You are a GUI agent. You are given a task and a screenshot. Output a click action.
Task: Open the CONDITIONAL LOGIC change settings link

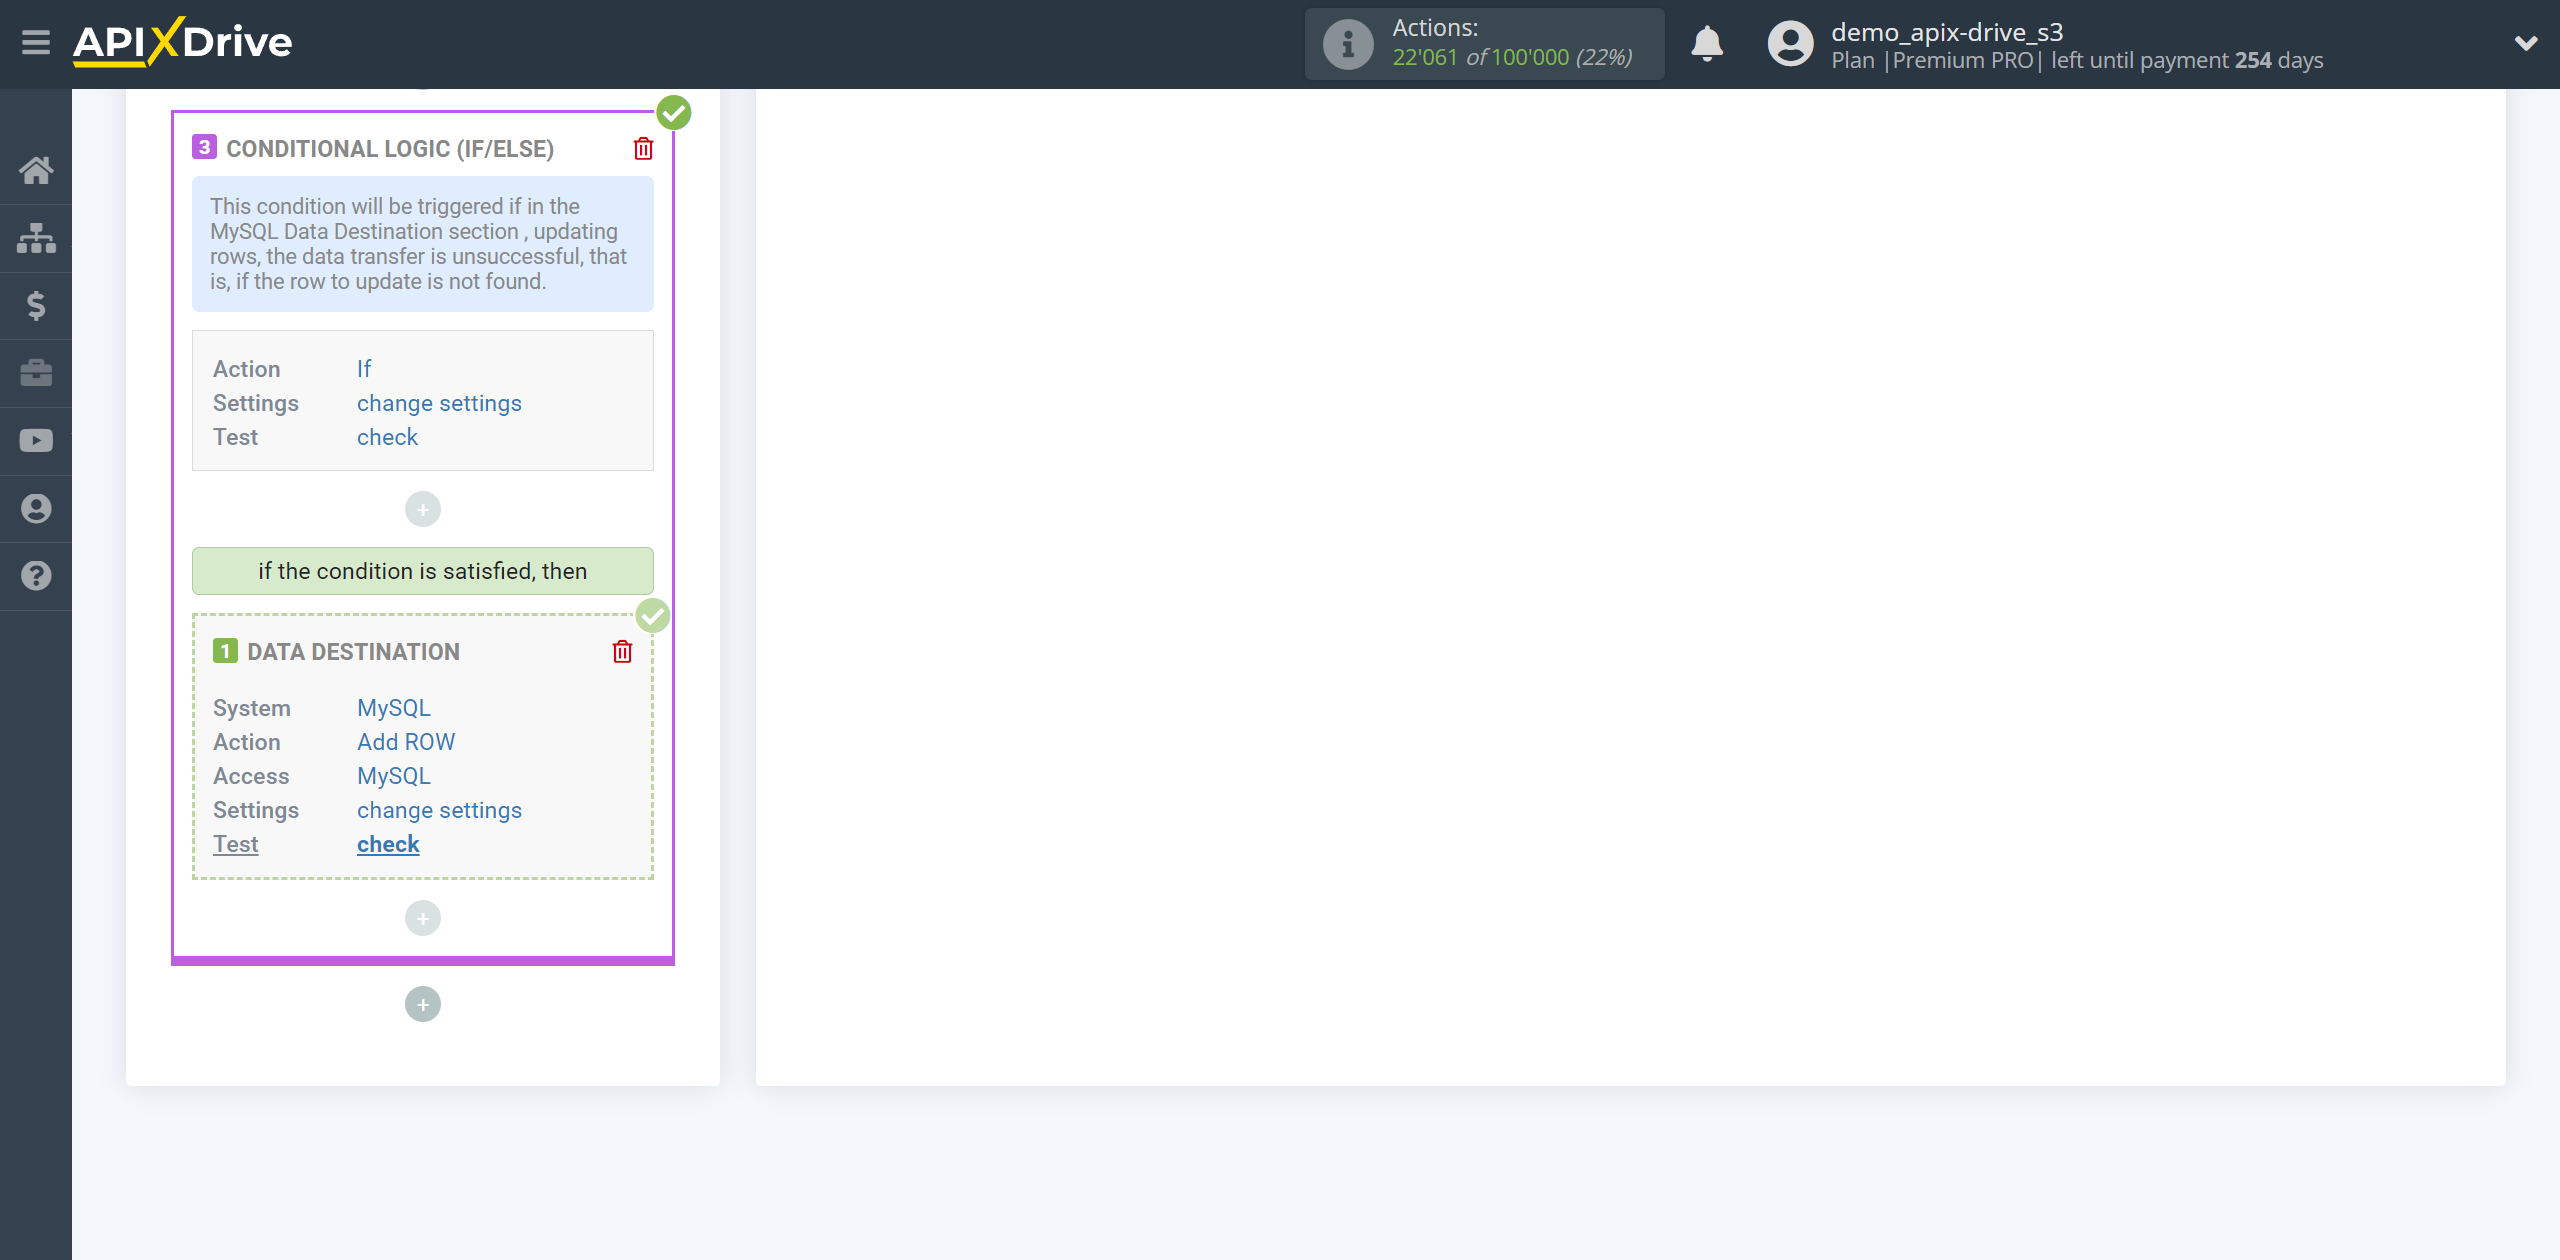pyautogui.click(x=439, y=402)
